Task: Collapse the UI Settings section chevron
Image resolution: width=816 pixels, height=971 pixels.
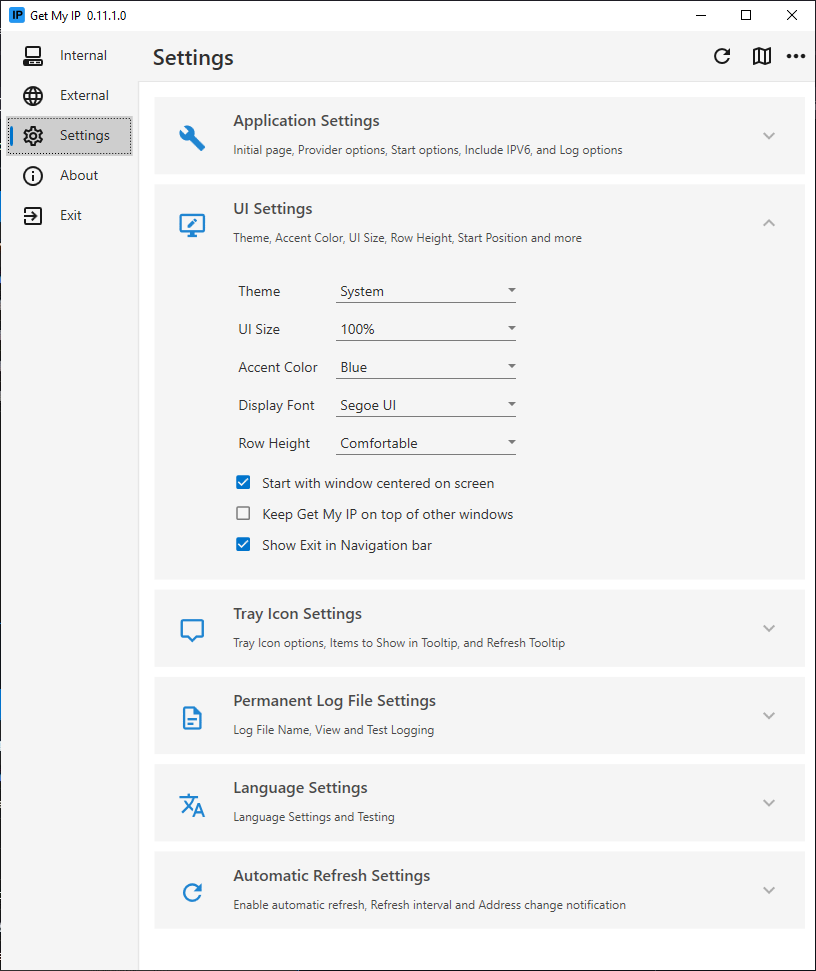Action: click(769, 223)
